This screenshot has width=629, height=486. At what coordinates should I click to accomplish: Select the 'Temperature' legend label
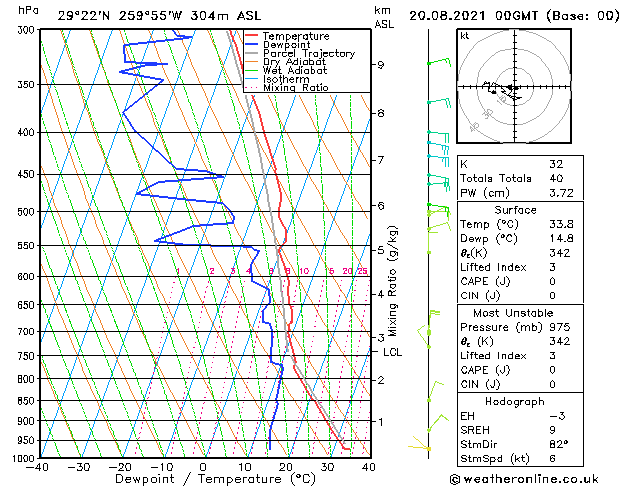tap(296, 36)
